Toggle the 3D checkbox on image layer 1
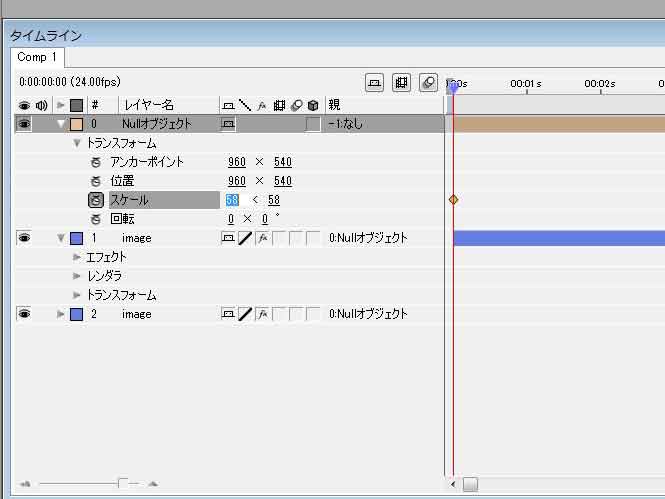Viewport: 665px width, 499px height. [x=313, y=238]
